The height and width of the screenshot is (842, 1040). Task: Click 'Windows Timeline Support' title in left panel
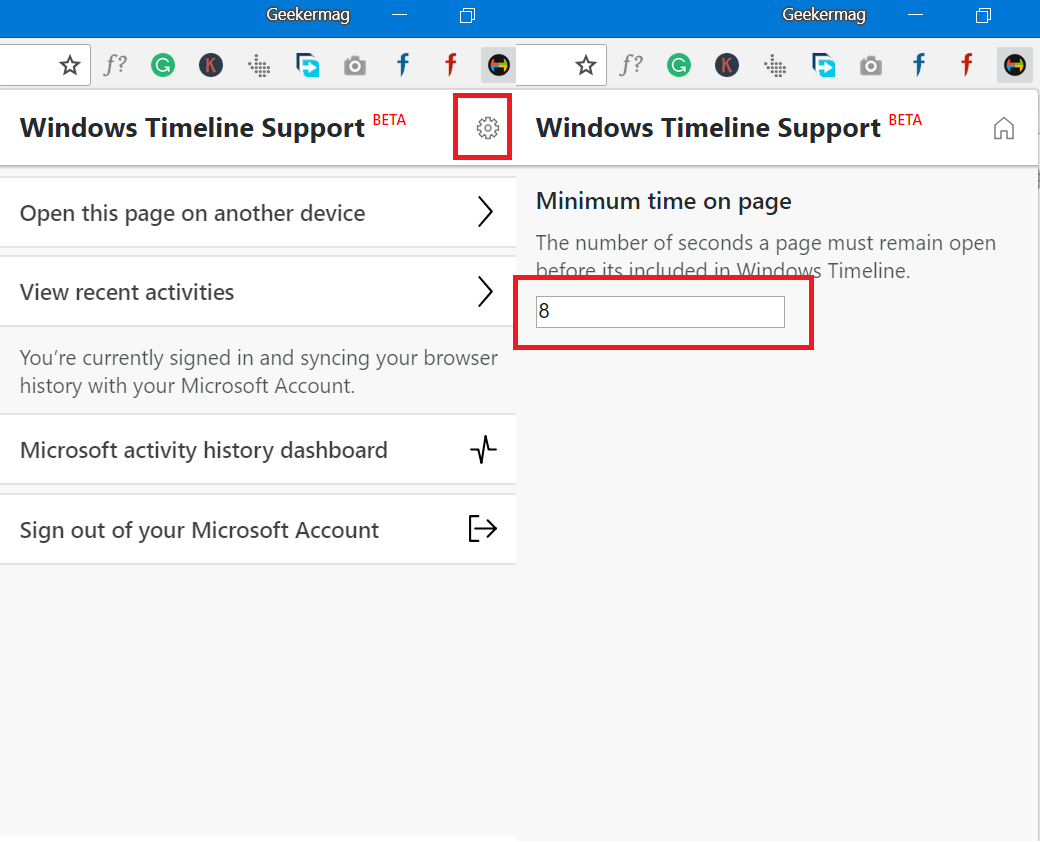point(192,127)
